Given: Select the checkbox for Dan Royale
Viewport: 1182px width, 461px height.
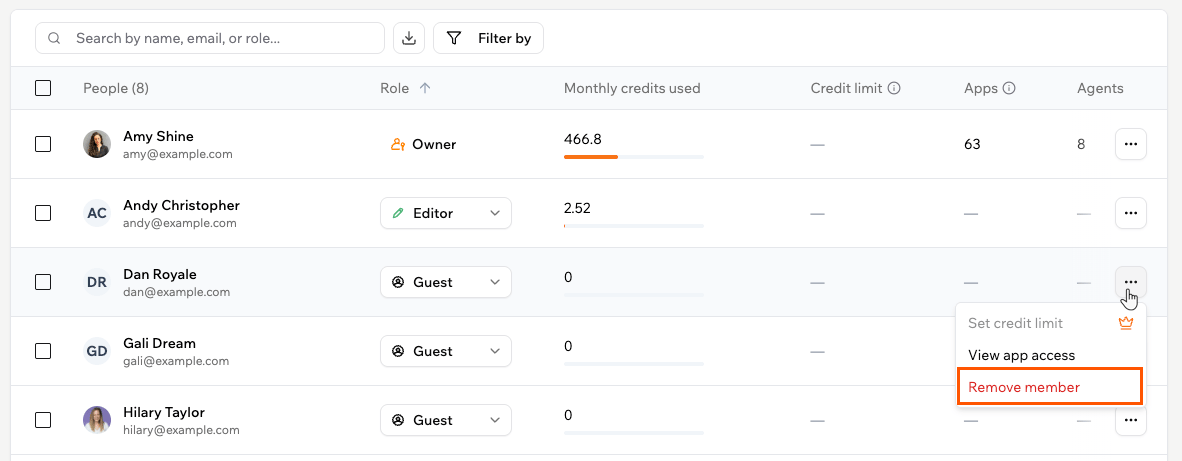Looking at the screenshot, I should pyautogui.click(x=43, y=282).
